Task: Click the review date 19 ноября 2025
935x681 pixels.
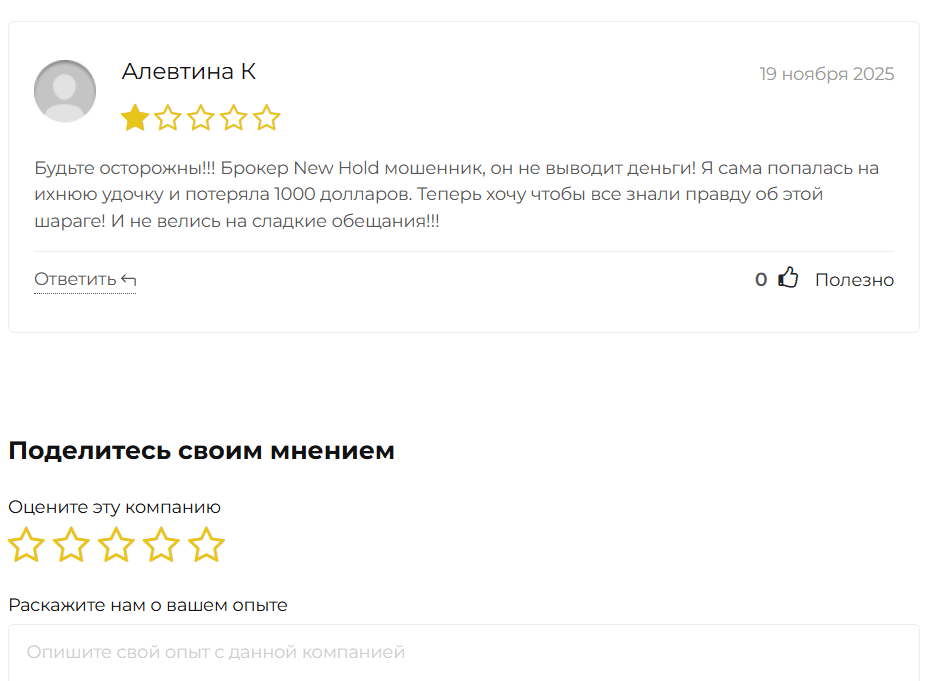Action: [826, 74]
